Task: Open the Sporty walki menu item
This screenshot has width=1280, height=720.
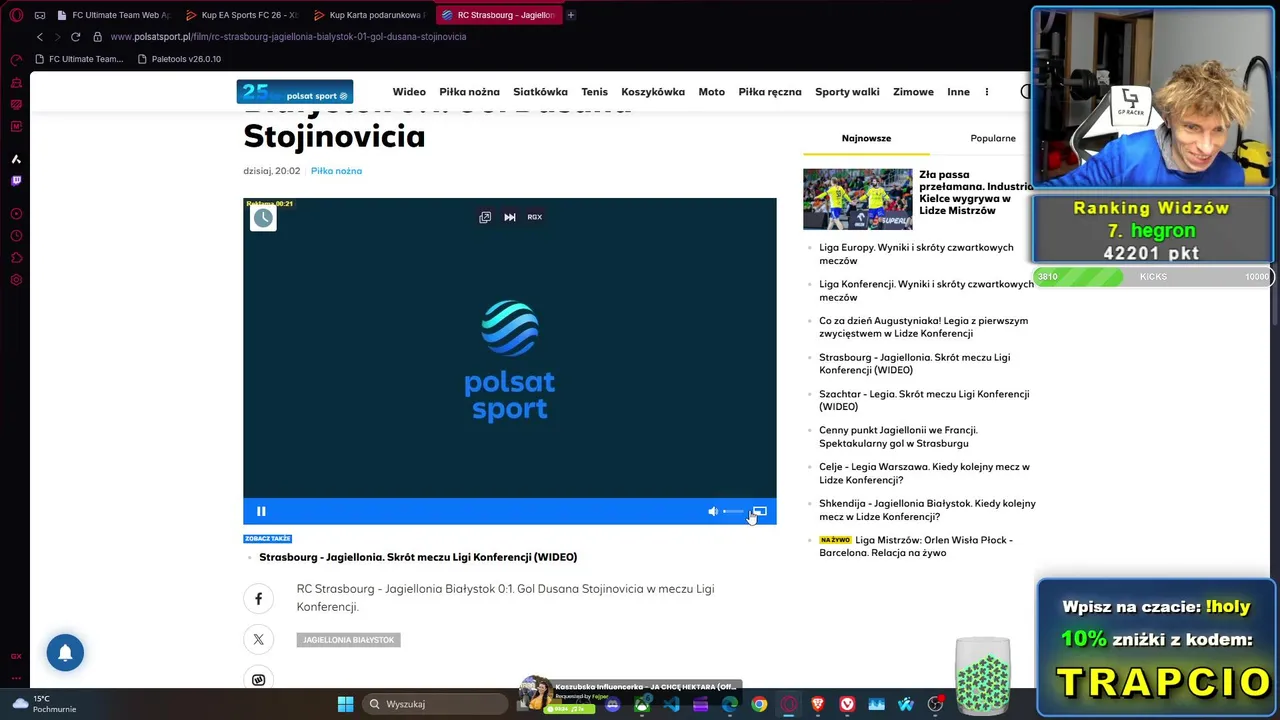Action: [x=847, y=92]
